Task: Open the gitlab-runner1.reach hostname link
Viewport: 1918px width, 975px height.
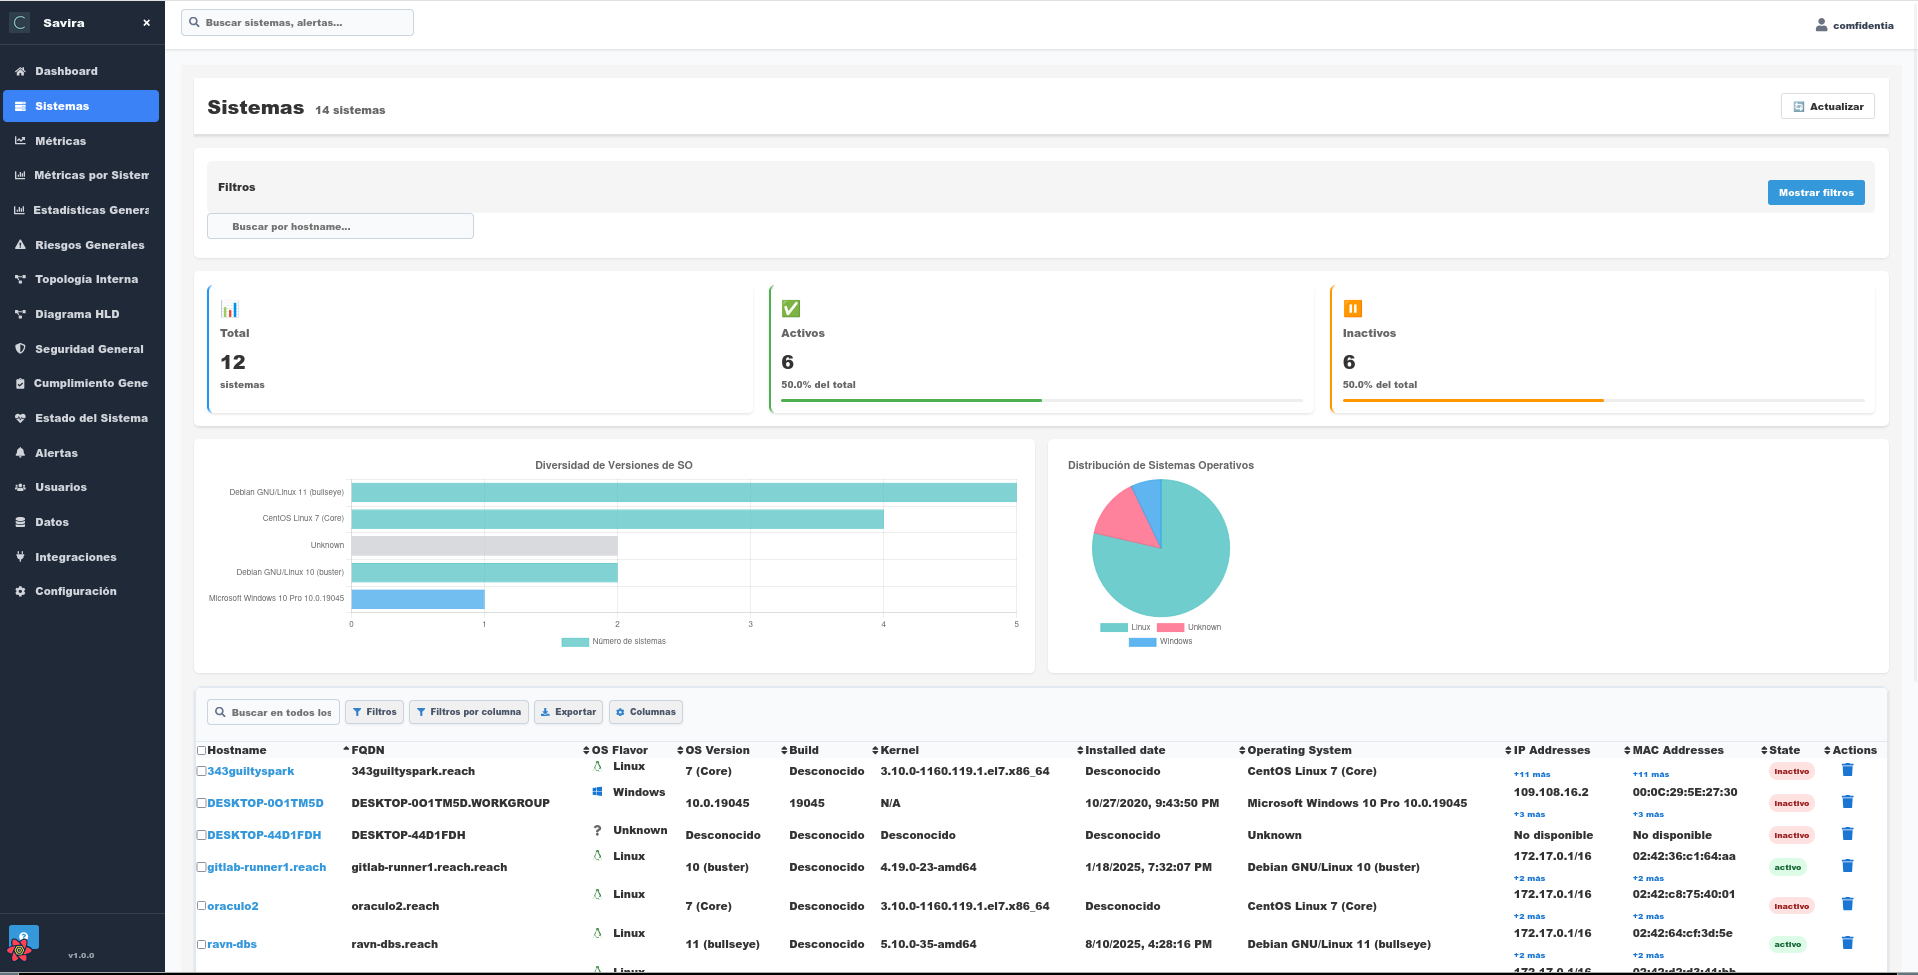Action: coord(265,867)
